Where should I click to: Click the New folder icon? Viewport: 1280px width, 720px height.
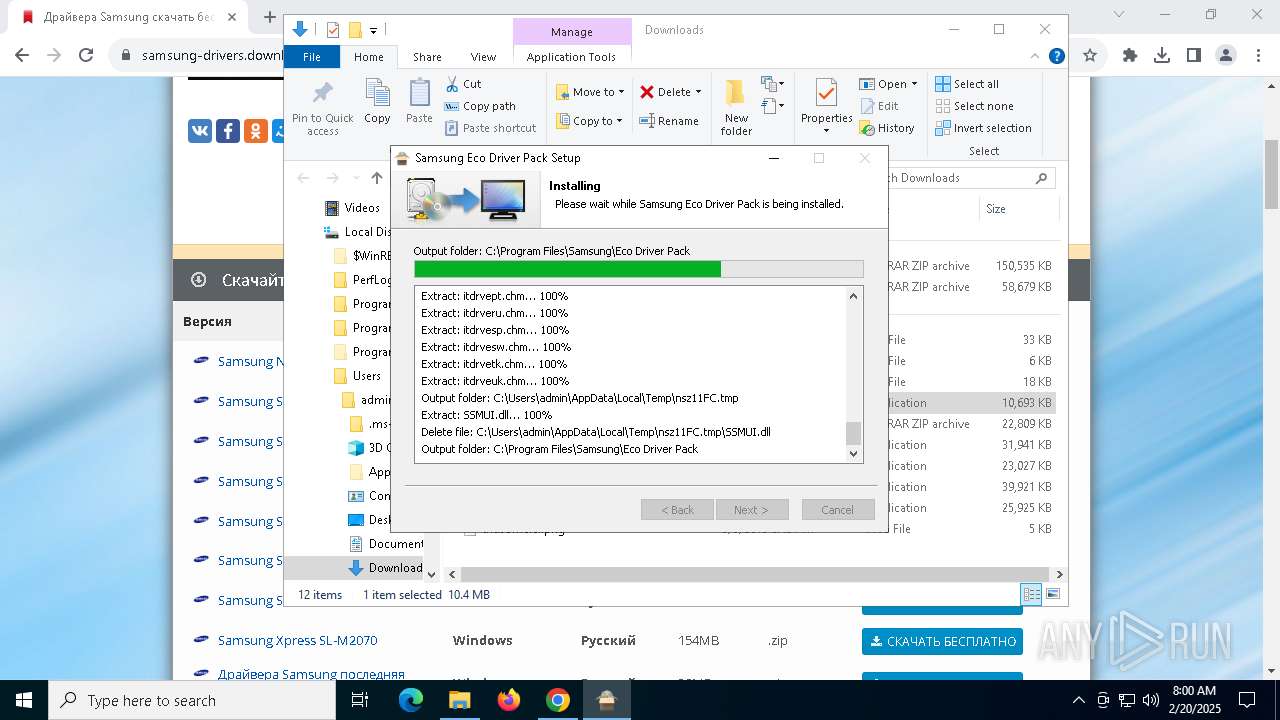tap(736, 93)
